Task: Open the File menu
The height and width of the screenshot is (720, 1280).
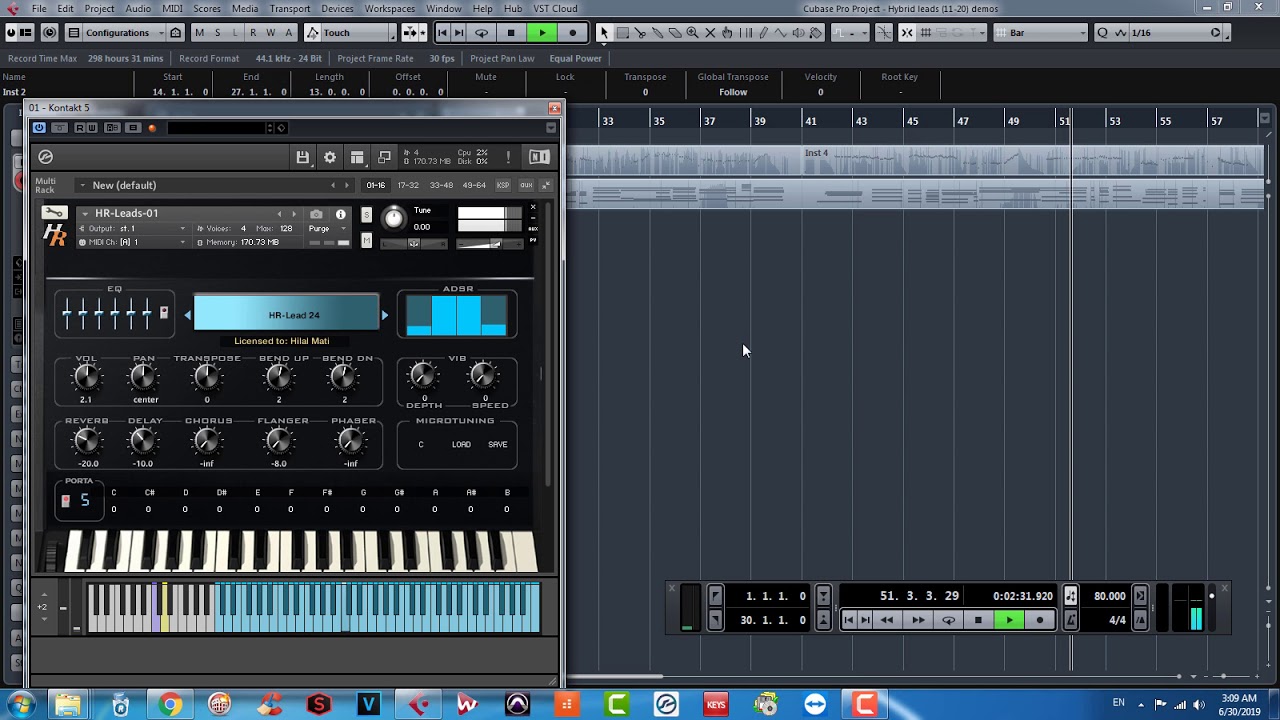Action: point(39,9)
